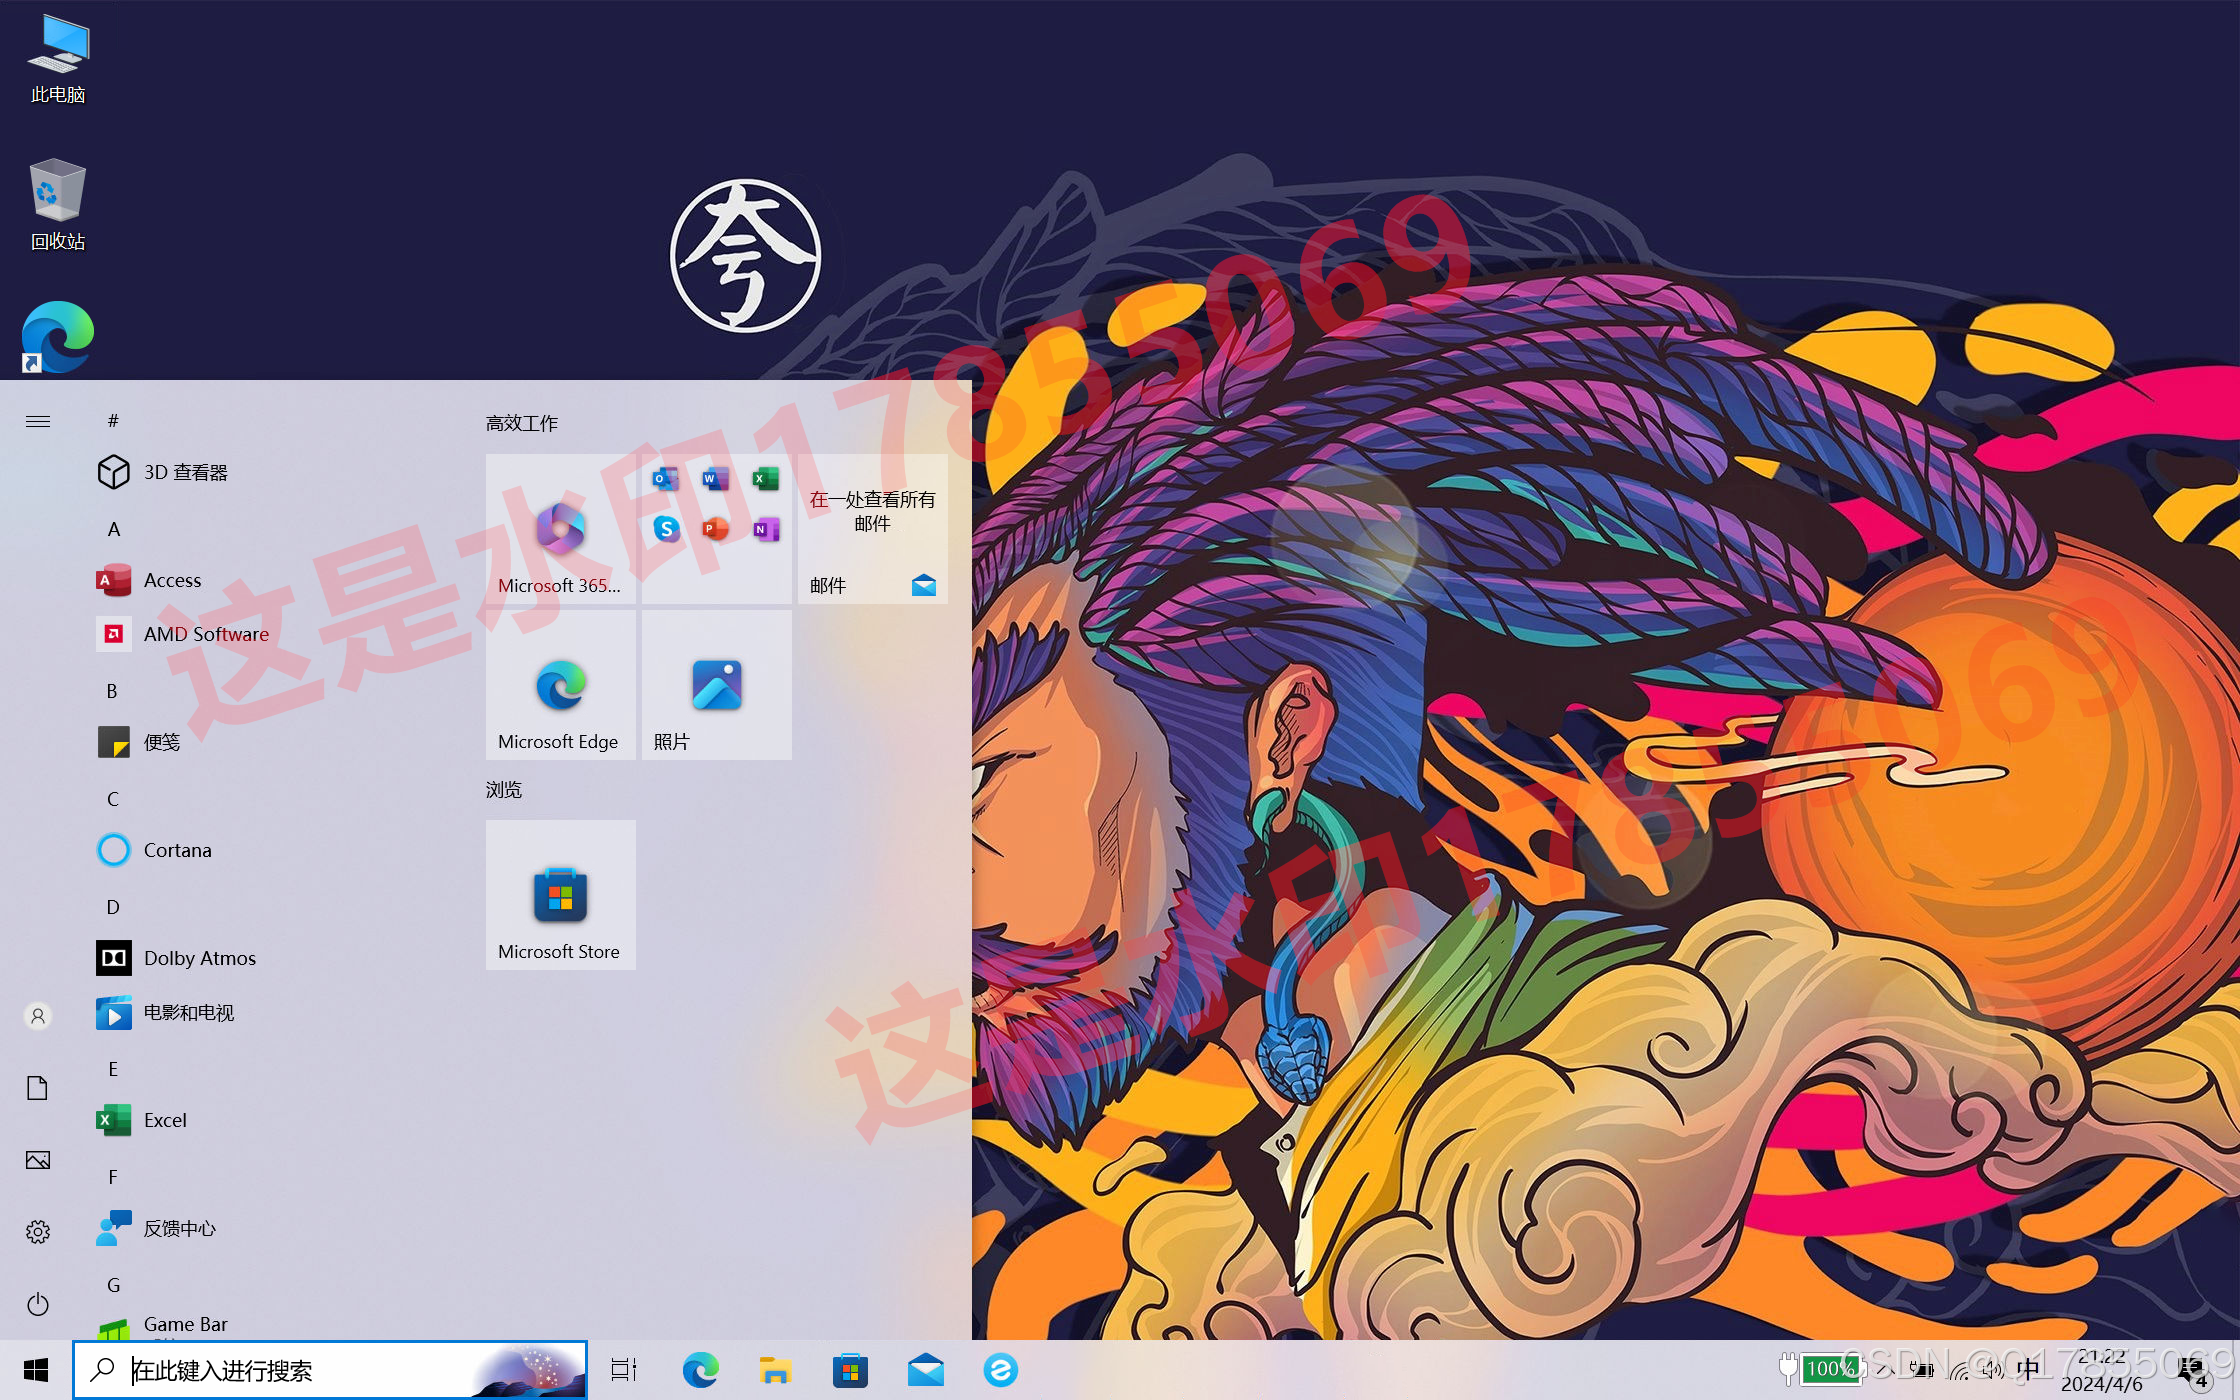The image size is (2240, 1400).
Task: Open File Explorer from taskbar
Action: pyautogui.click(x=775, y=1370)
